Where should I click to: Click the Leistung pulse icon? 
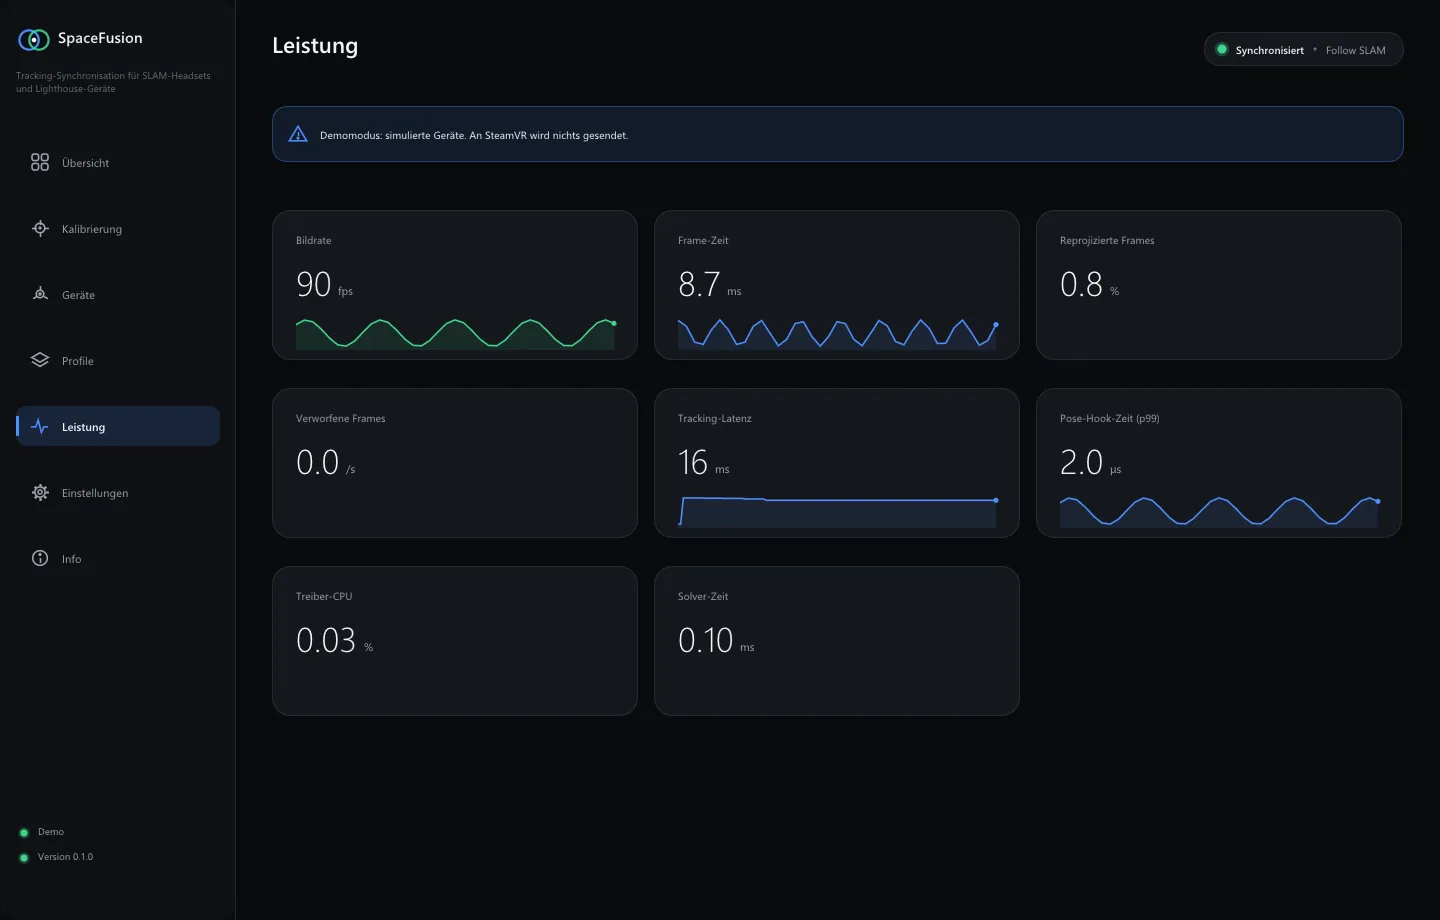(x=40, y=426)
